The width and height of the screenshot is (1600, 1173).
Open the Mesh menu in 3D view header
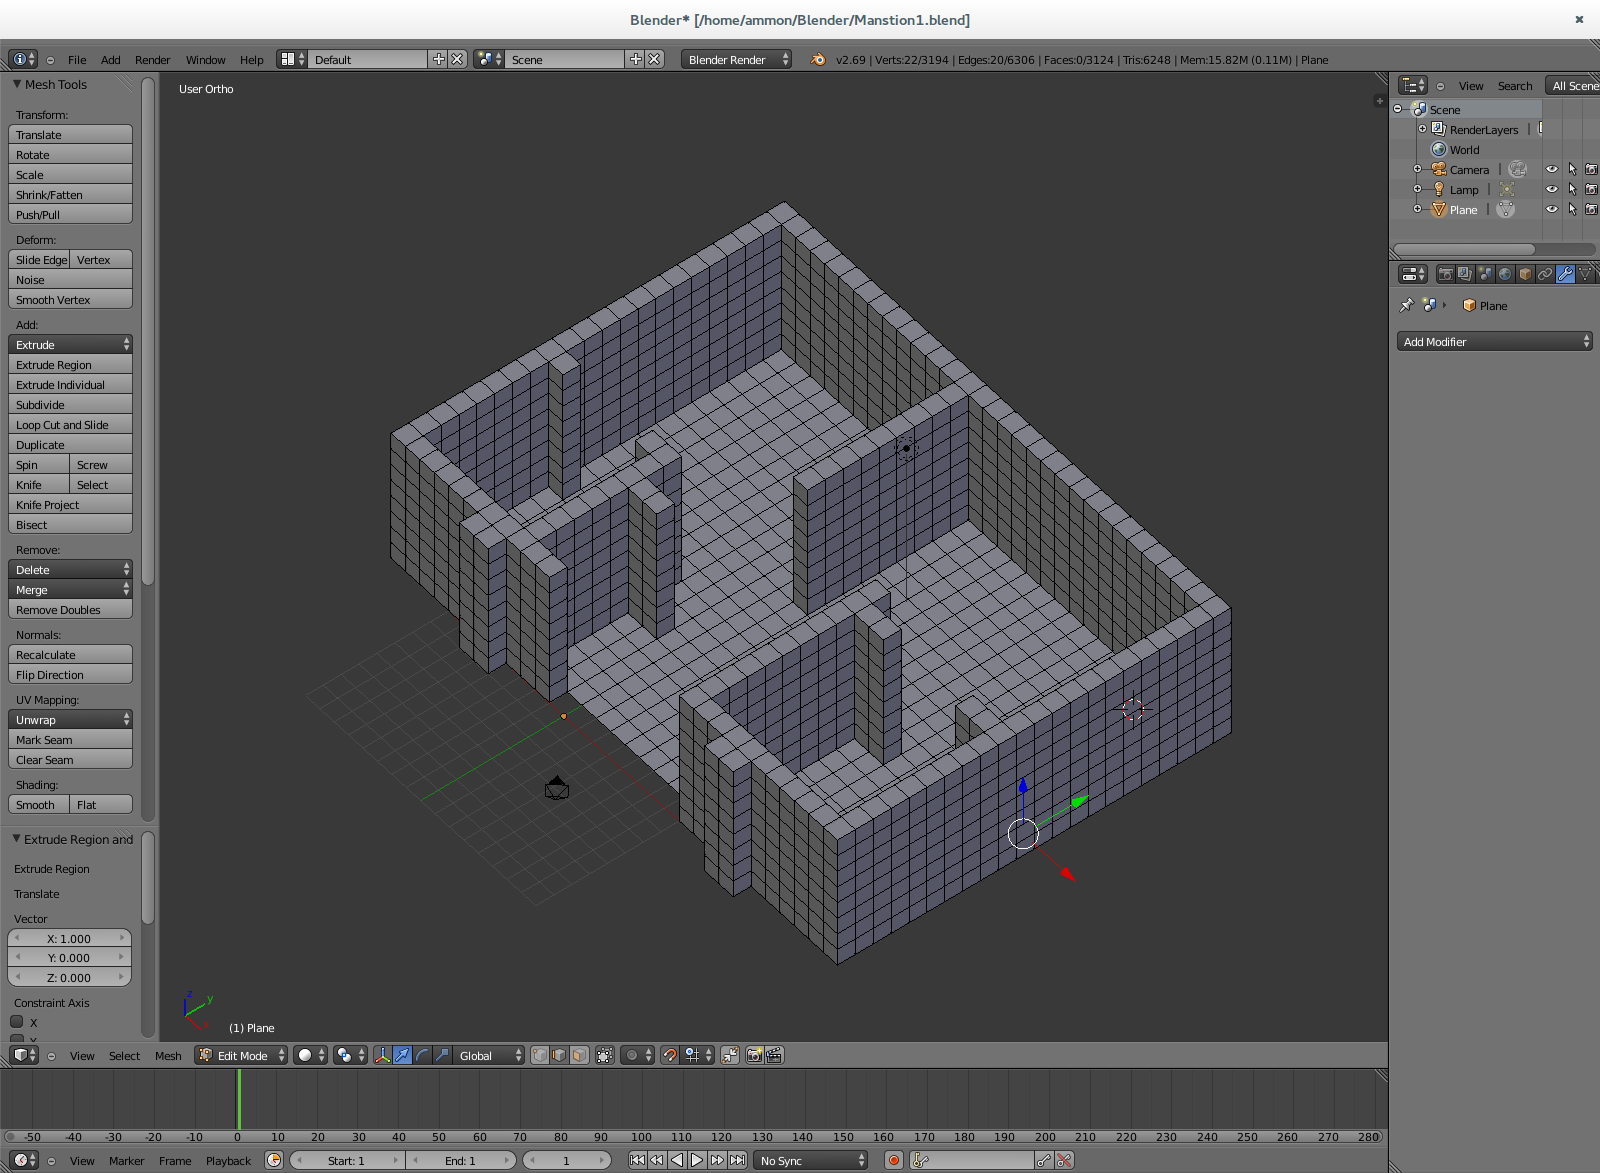pyautogui.click(x=168, y=1056)
